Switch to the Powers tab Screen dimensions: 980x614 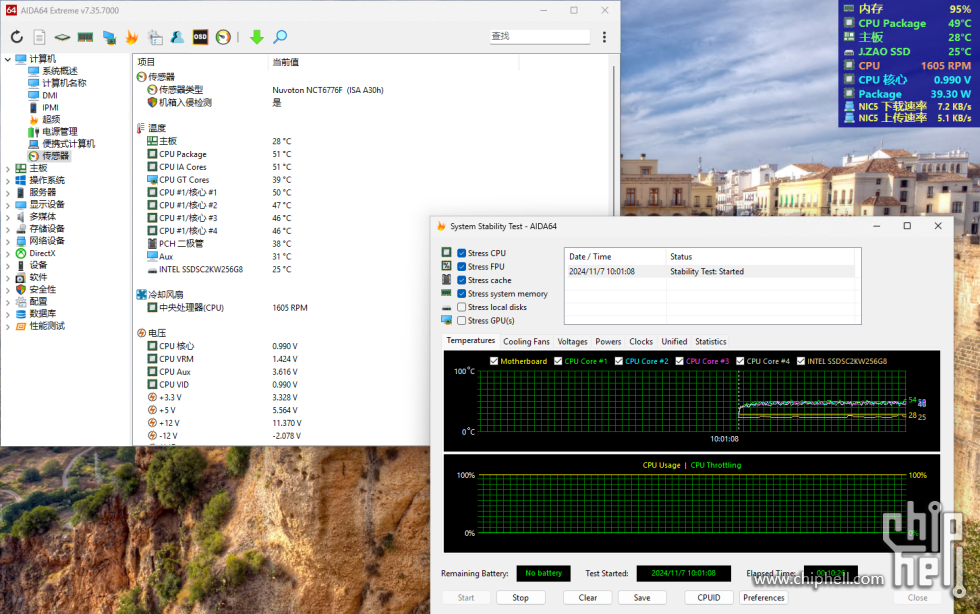(x=608, y=342)
